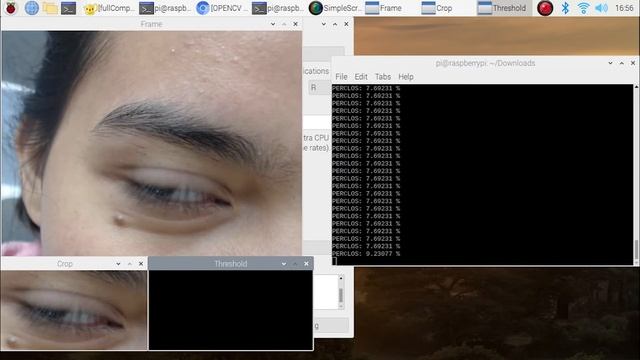The image size is (640, 360).
Task: Close the background SimpleScreenRecorder window
Action: pyautogui.click(x=346, y=24)
